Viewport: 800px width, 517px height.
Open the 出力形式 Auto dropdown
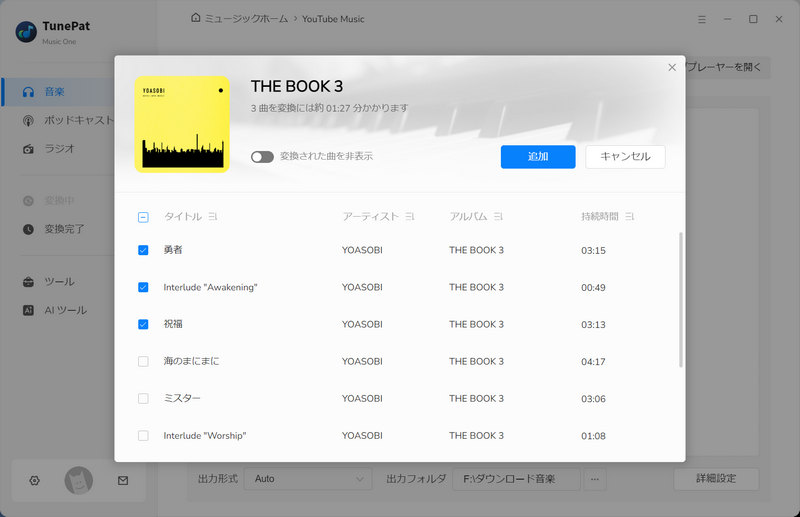[308, 479]
